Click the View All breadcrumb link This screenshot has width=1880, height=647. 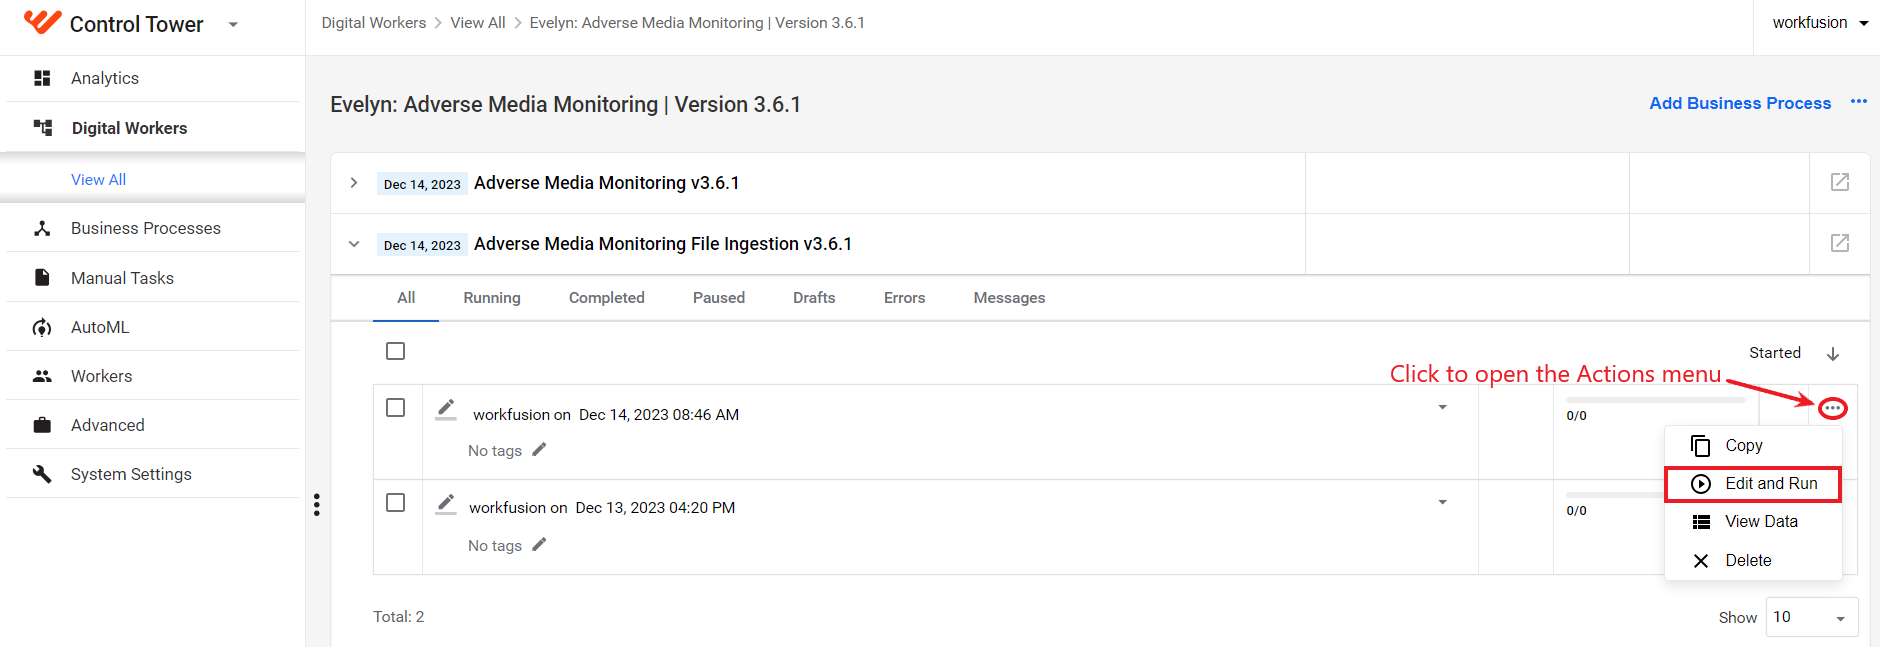click(478, 22)
